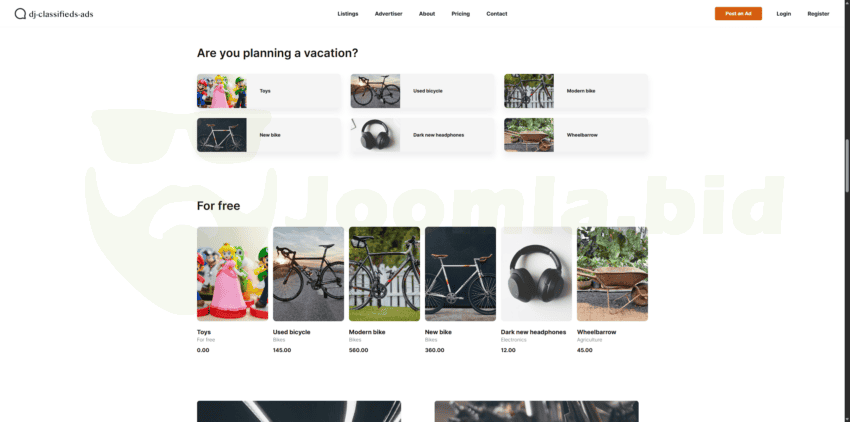The height and width of the screenshot is (422, 850).
Task: Open the small Wheelbarrow card
Action: pos(576,135)
